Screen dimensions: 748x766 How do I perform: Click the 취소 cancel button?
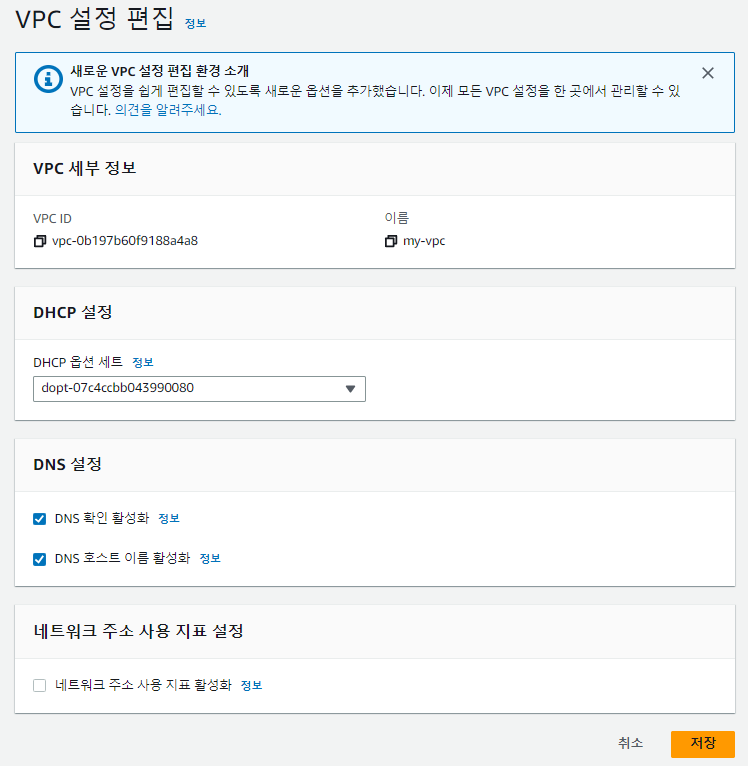point(630,743)
